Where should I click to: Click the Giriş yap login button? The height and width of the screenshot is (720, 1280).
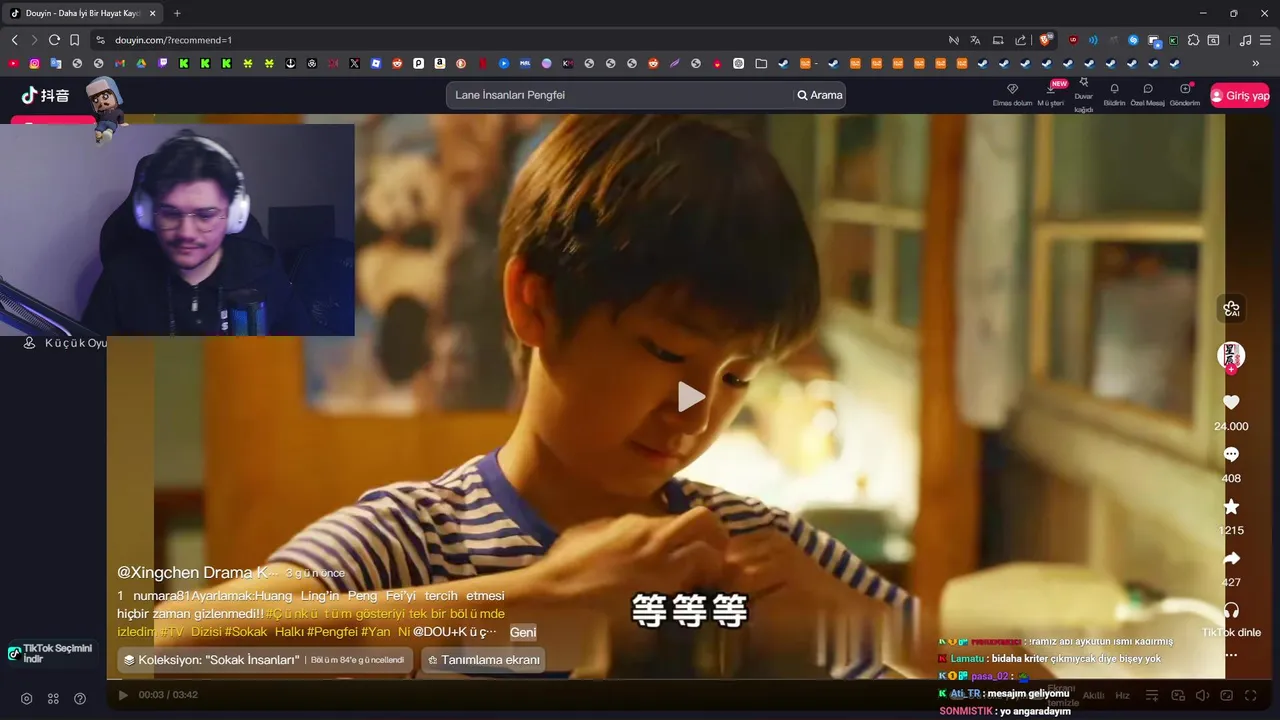(1240, 95)
